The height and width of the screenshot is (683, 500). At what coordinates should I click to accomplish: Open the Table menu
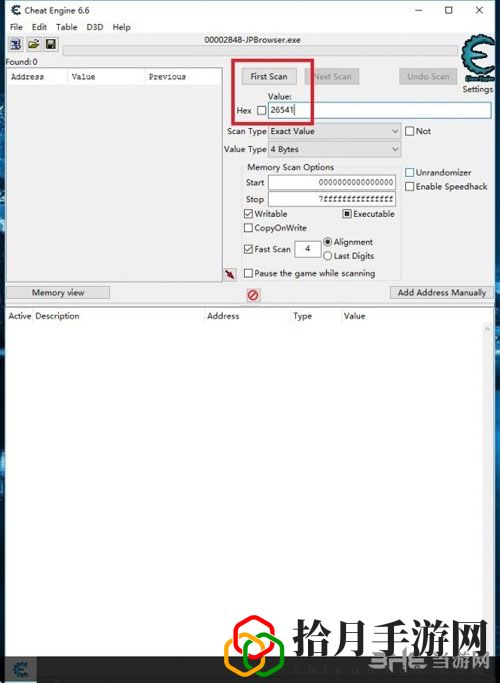point(66,27)
